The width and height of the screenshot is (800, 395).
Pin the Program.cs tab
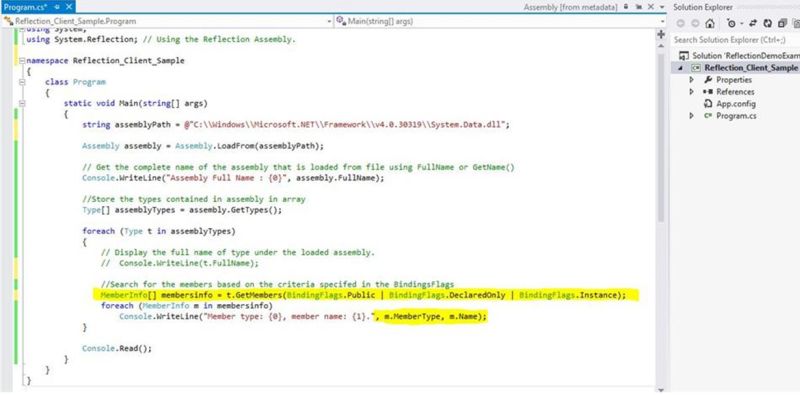[57, 7]
